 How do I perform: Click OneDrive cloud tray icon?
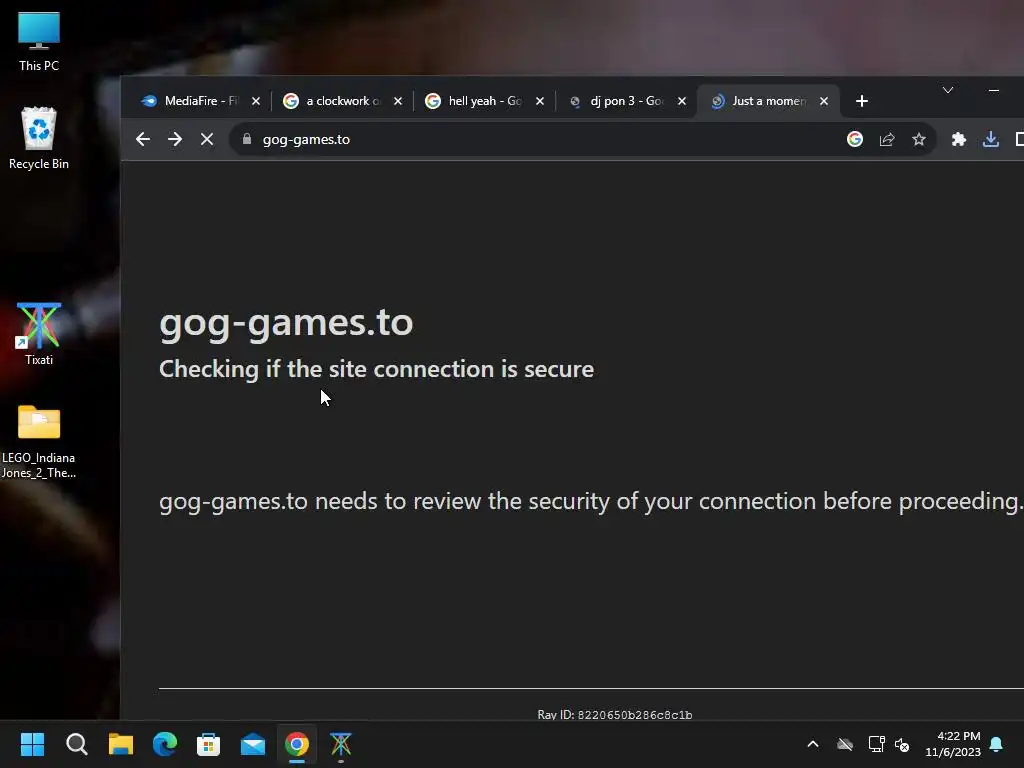point(845,744)
